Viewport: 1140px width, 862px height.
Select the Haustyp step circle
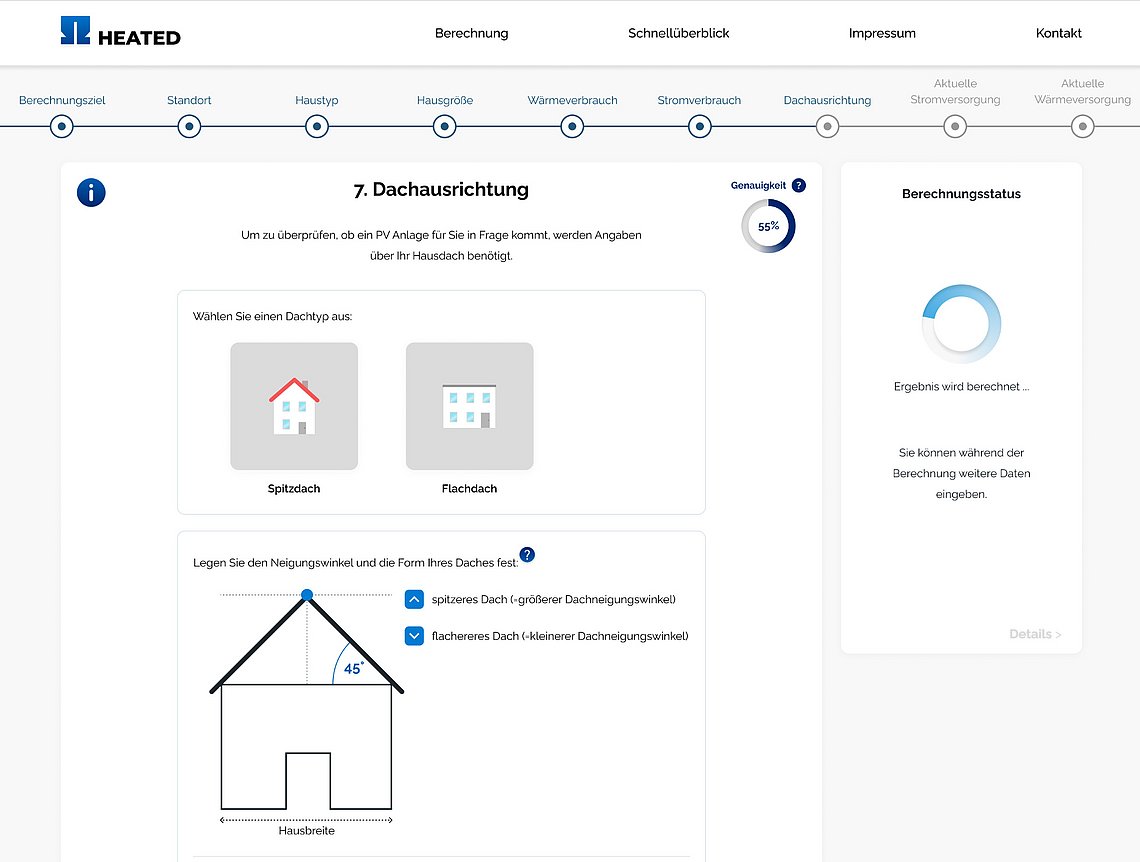point(317,127)
